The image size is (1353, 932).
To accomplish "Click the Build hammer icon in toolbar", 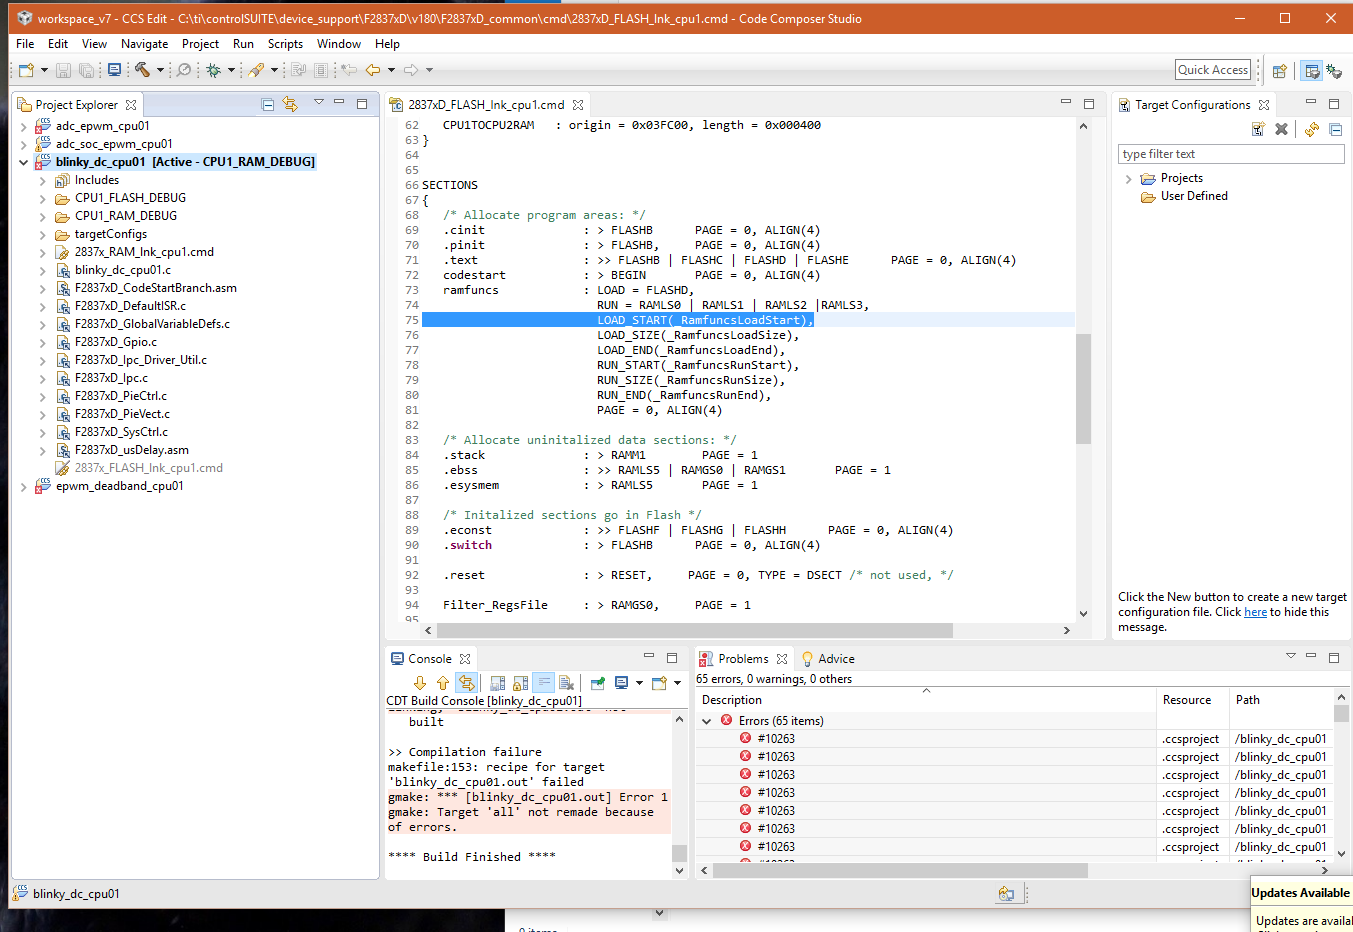I will point(143,70).
